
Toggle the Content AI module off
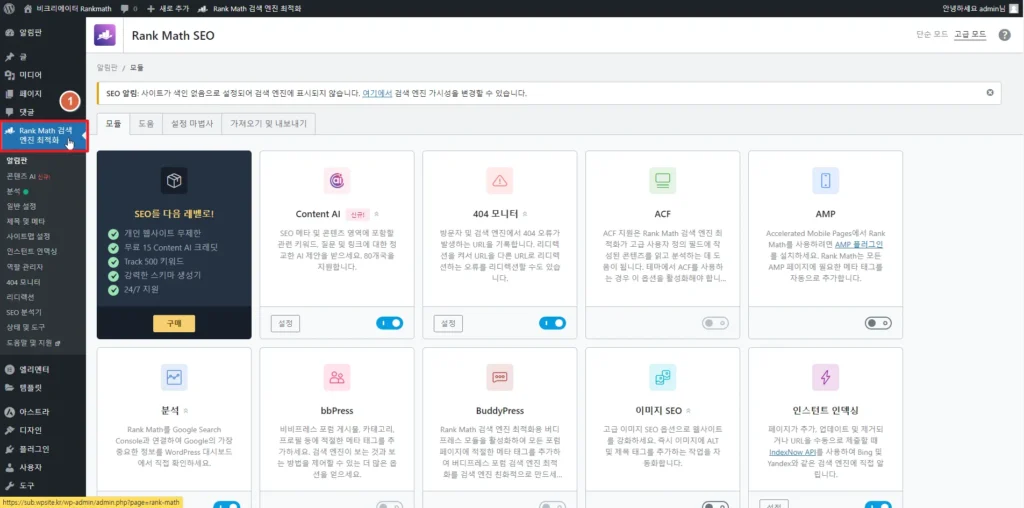390,323
